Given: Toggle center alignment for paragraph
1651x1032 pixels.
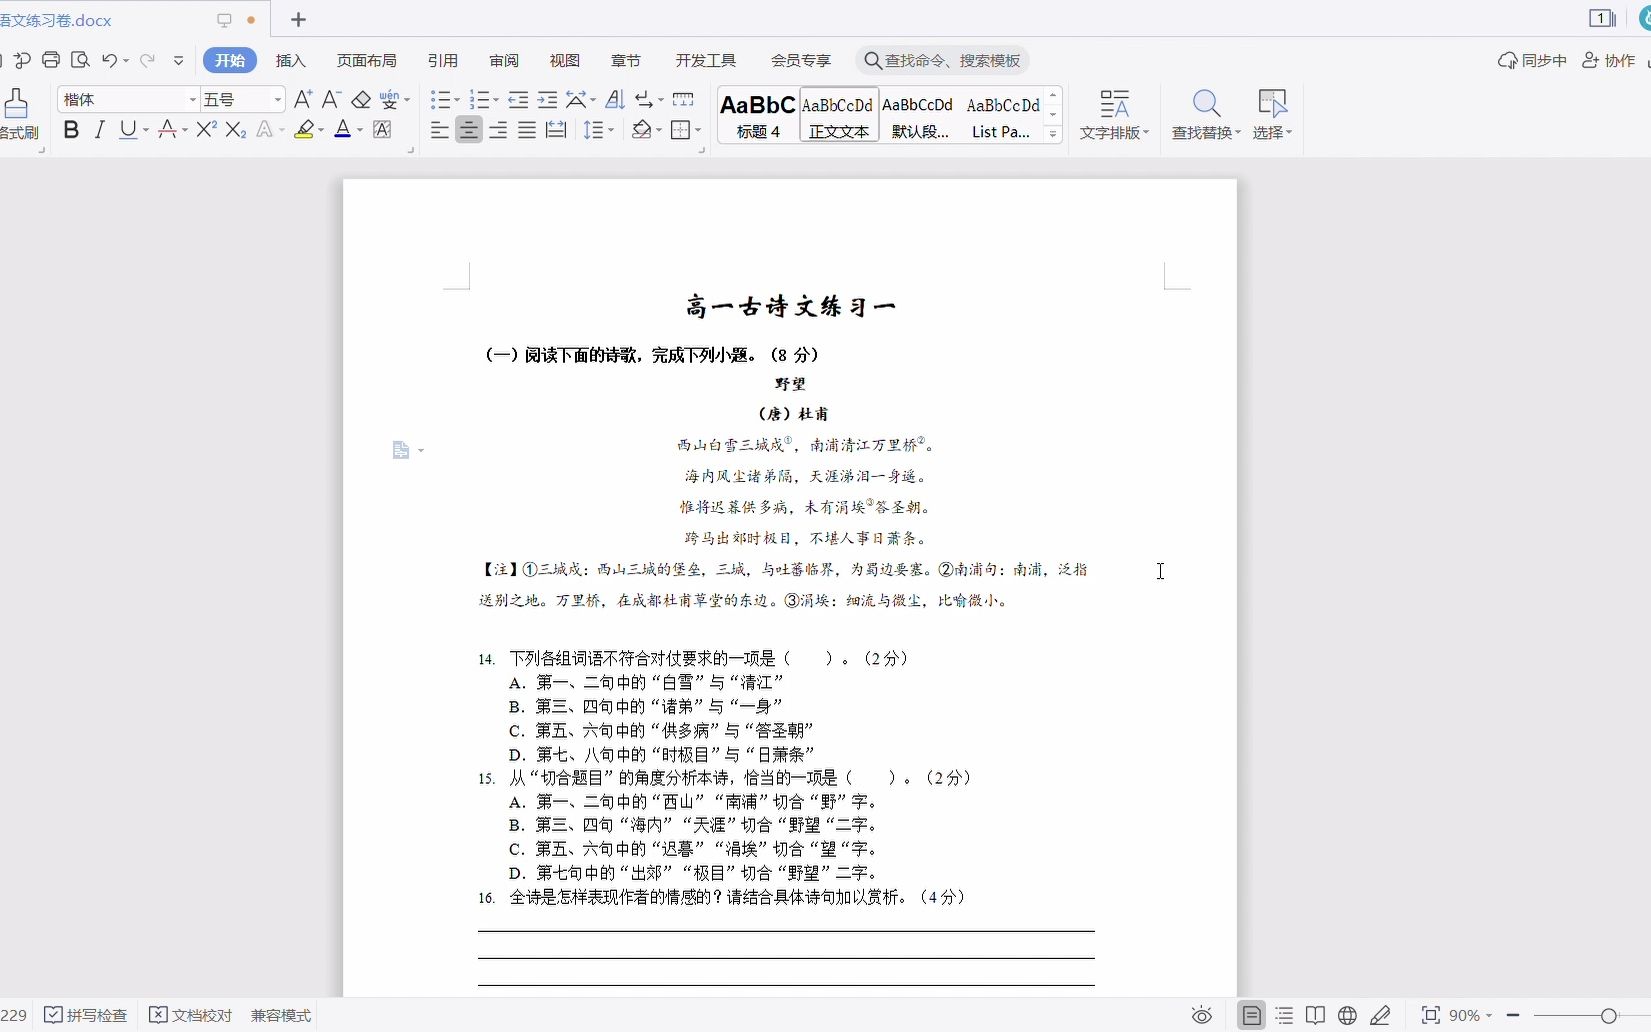Looking at the screenshot, I should point(469,130).
